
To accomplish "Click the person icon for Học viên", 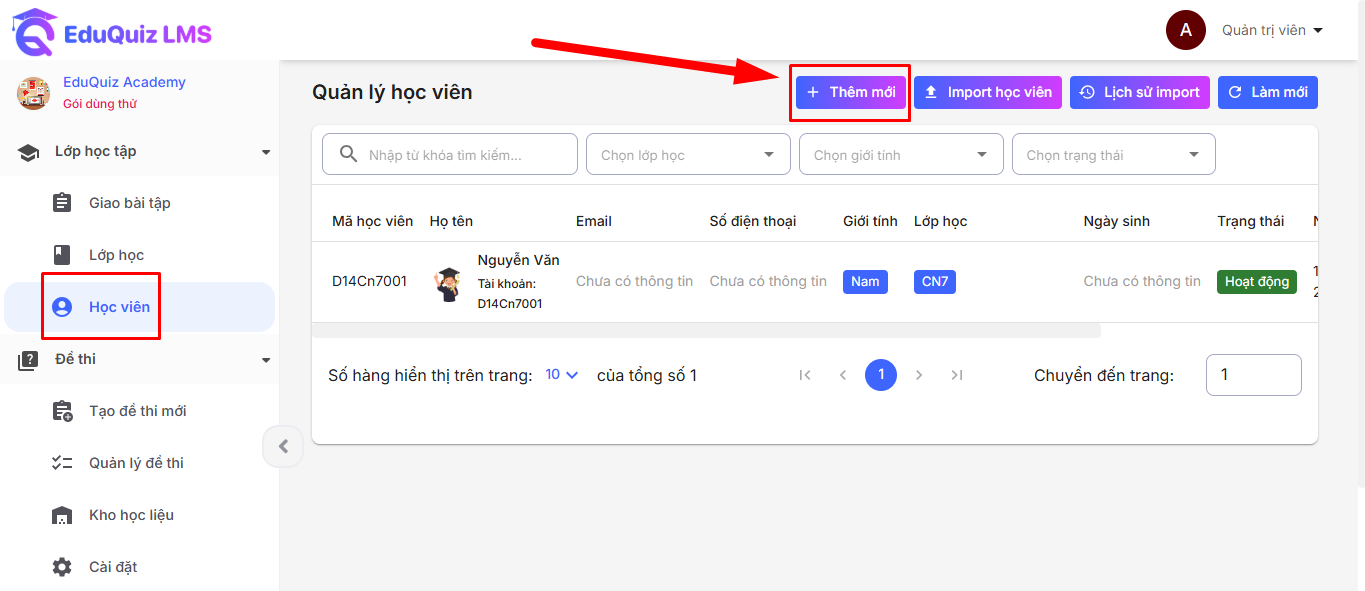I will coord(62,307).
